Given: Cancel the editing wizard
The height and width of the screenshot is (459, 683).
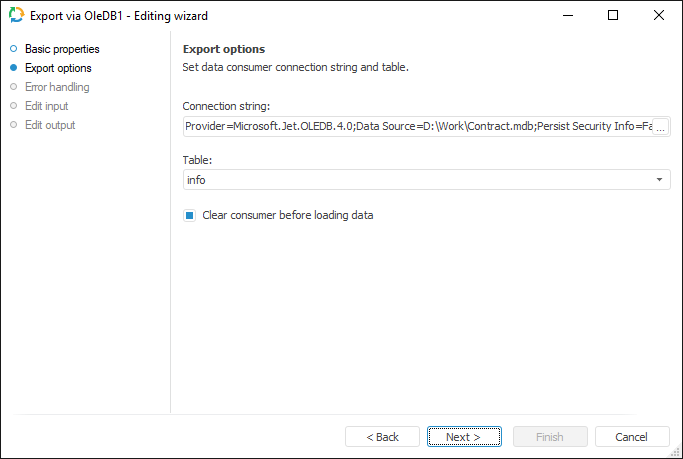Looking at the screenshot, I should (x=632, y=437).
